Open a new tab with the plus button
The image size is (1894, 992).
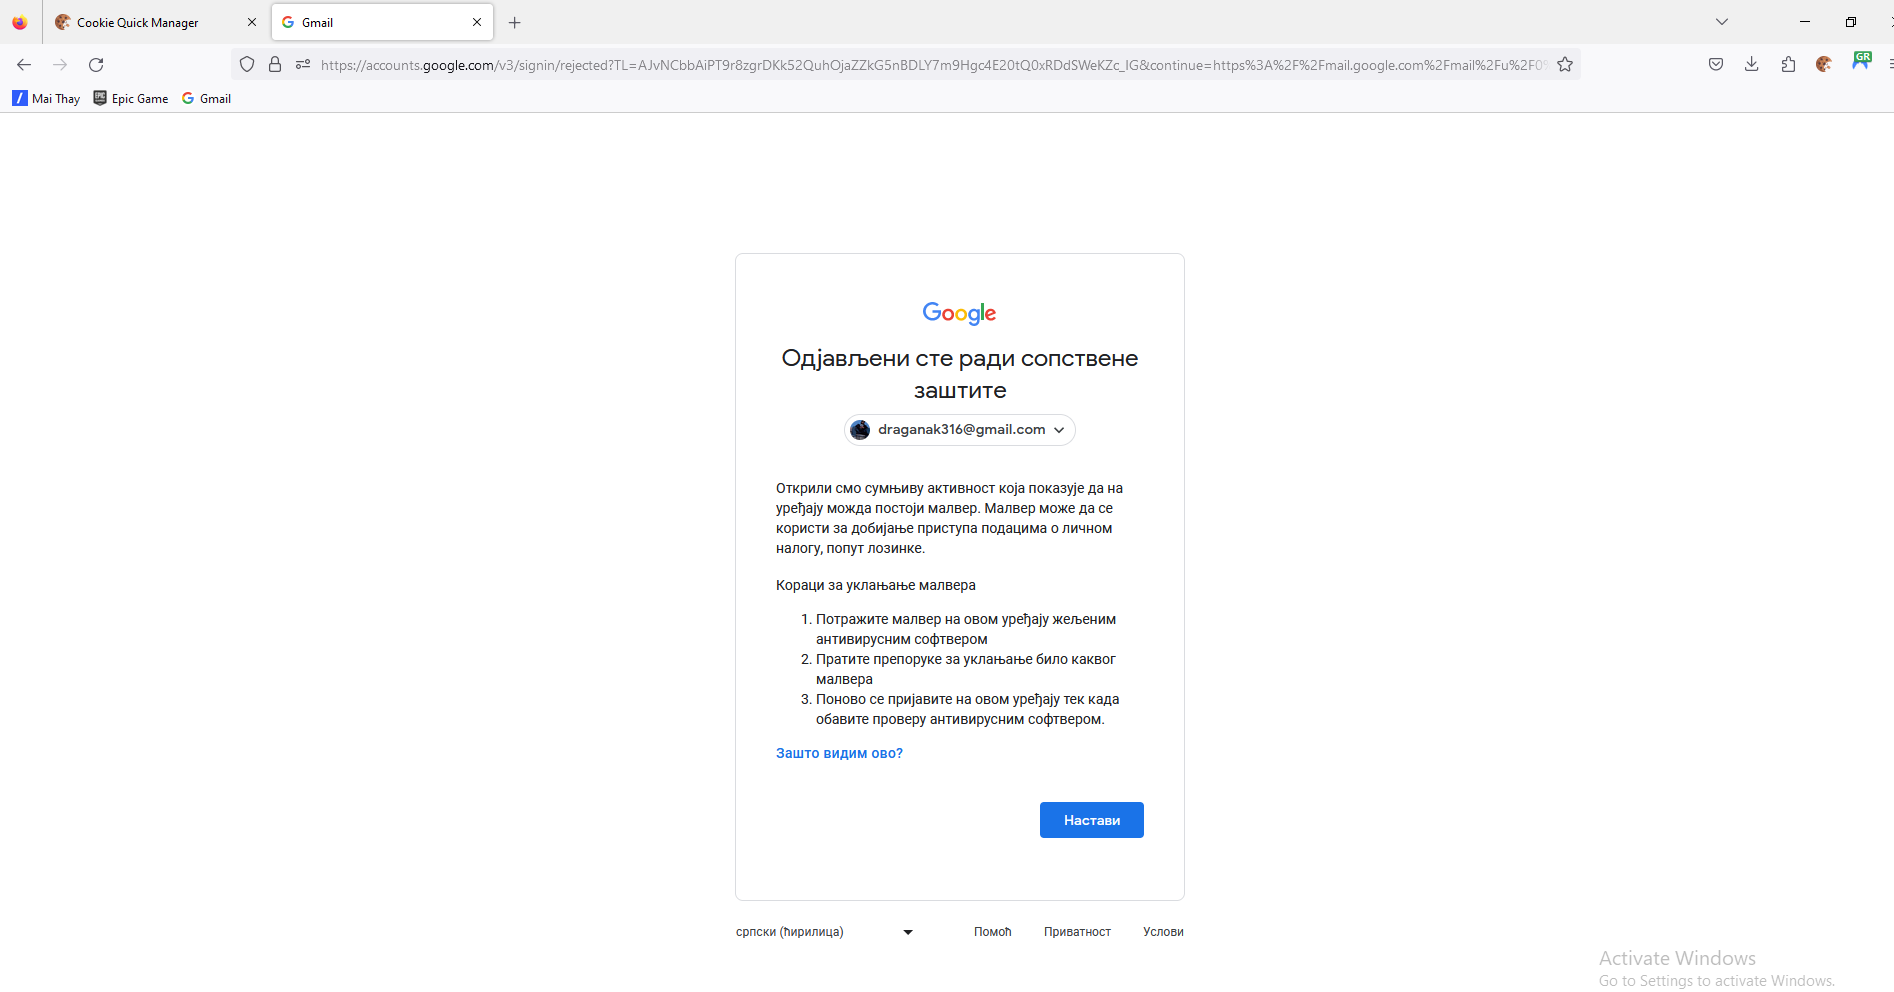point(515,22)
